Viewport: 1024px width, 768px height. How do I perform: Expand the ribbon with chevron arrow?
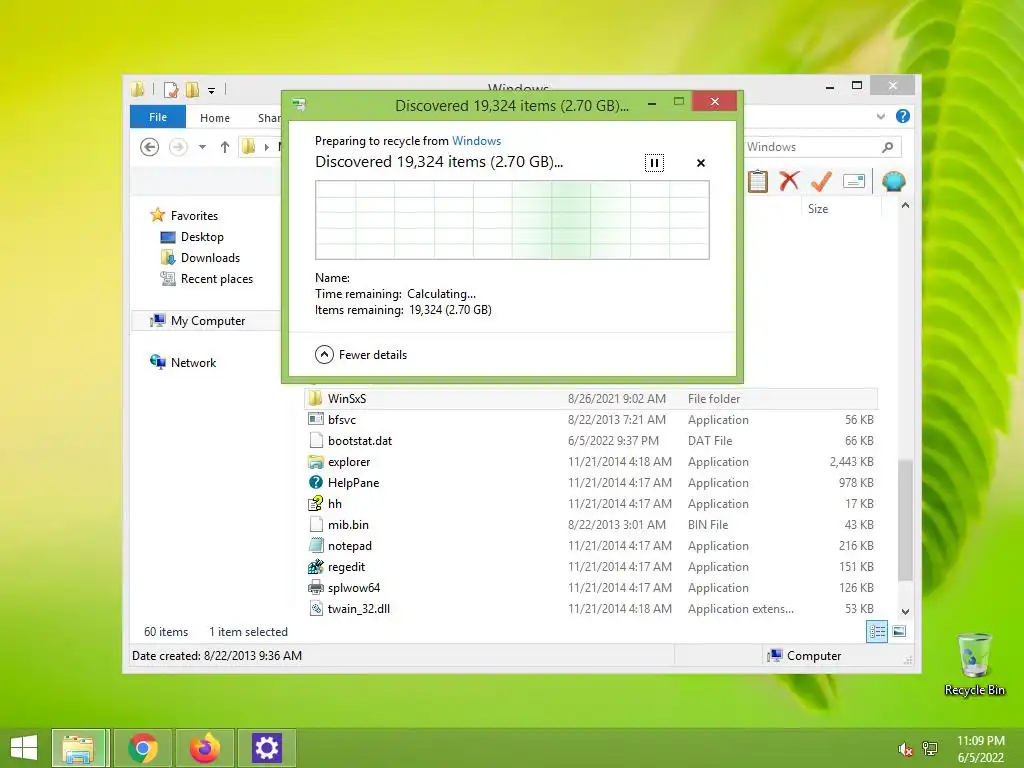pos(881,116)
